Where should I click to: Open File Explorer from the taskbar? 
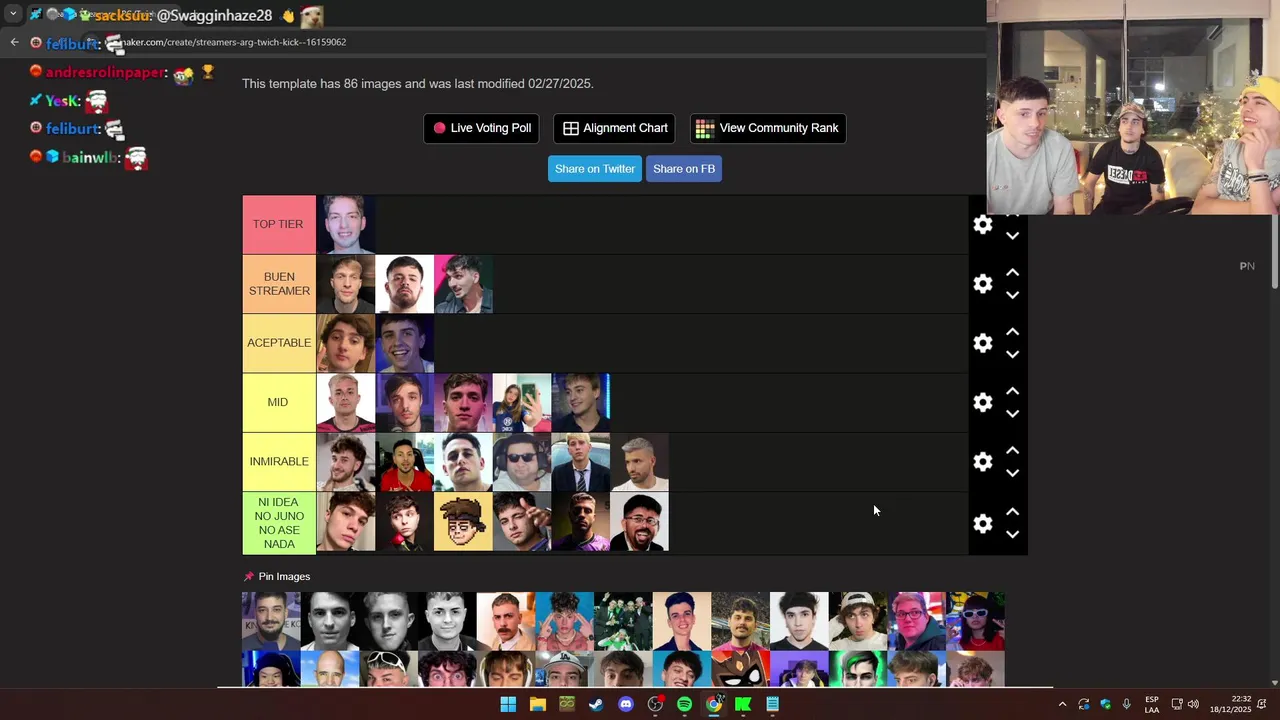(x=537, y=704)
